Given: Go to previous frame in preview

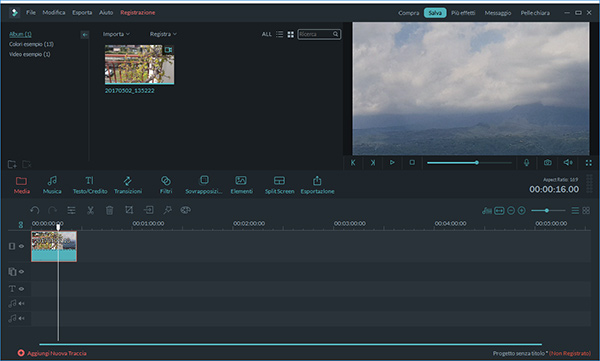Looking at the screenshot, I should tap(353, 163).
